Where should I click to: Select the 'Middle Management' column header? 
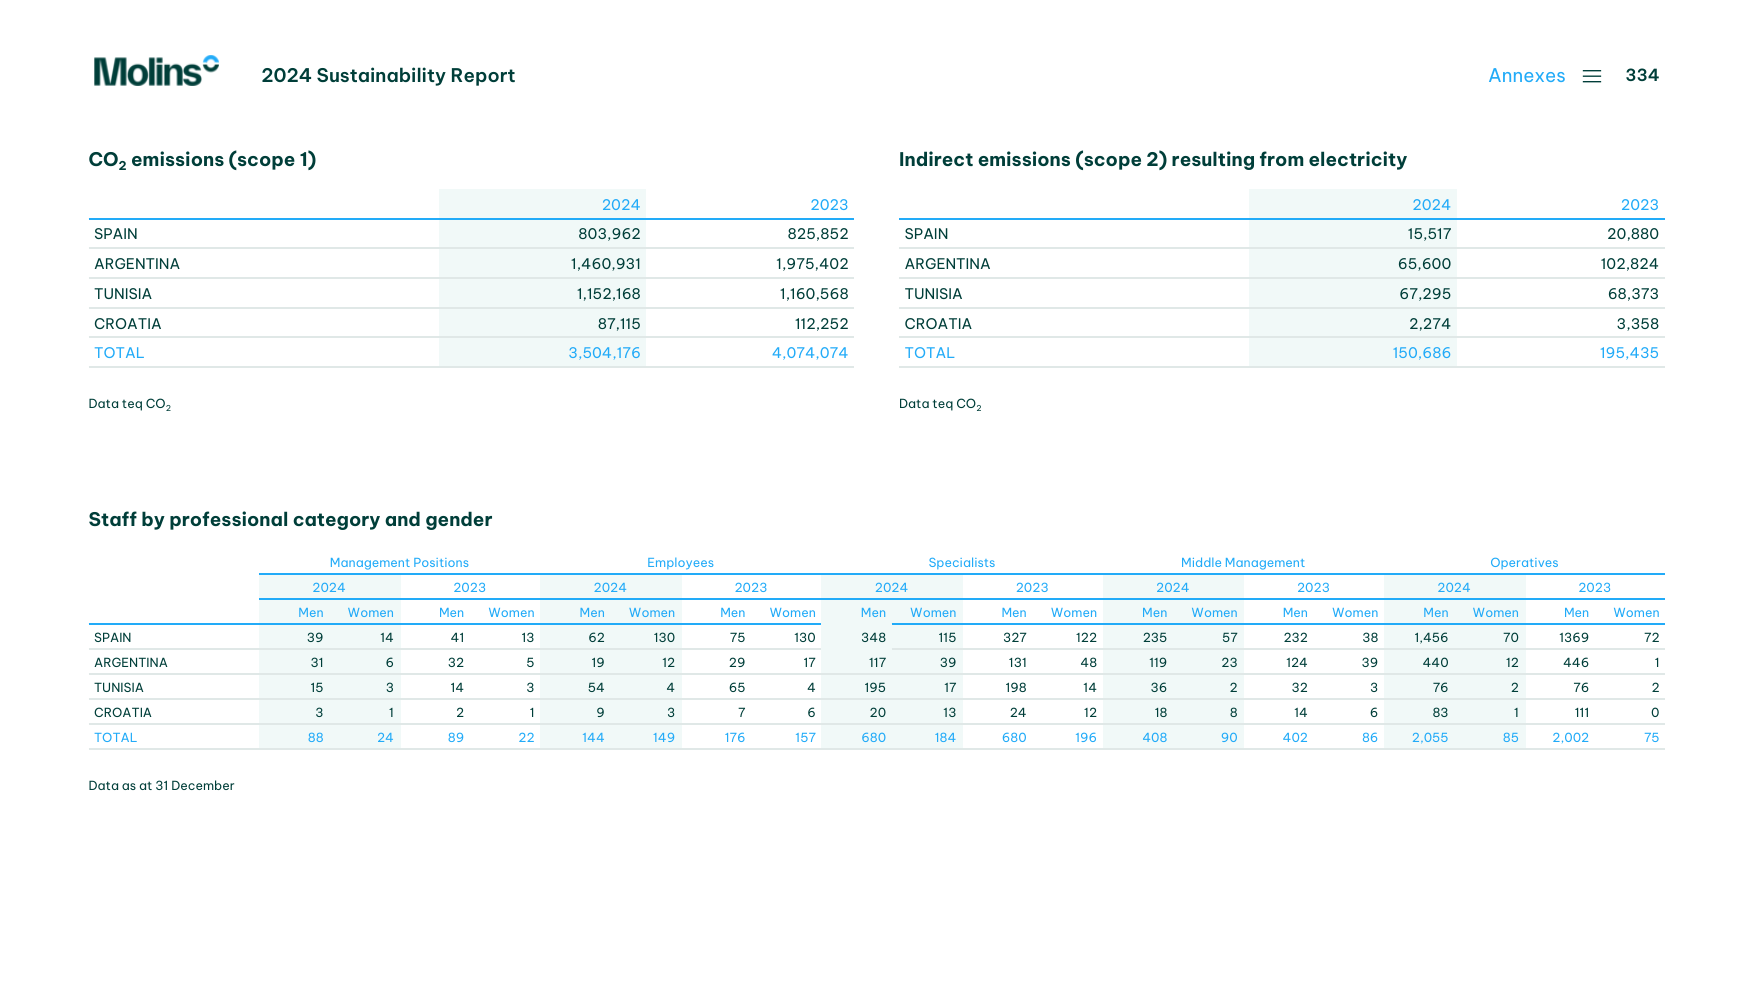tap(1243, 563)
